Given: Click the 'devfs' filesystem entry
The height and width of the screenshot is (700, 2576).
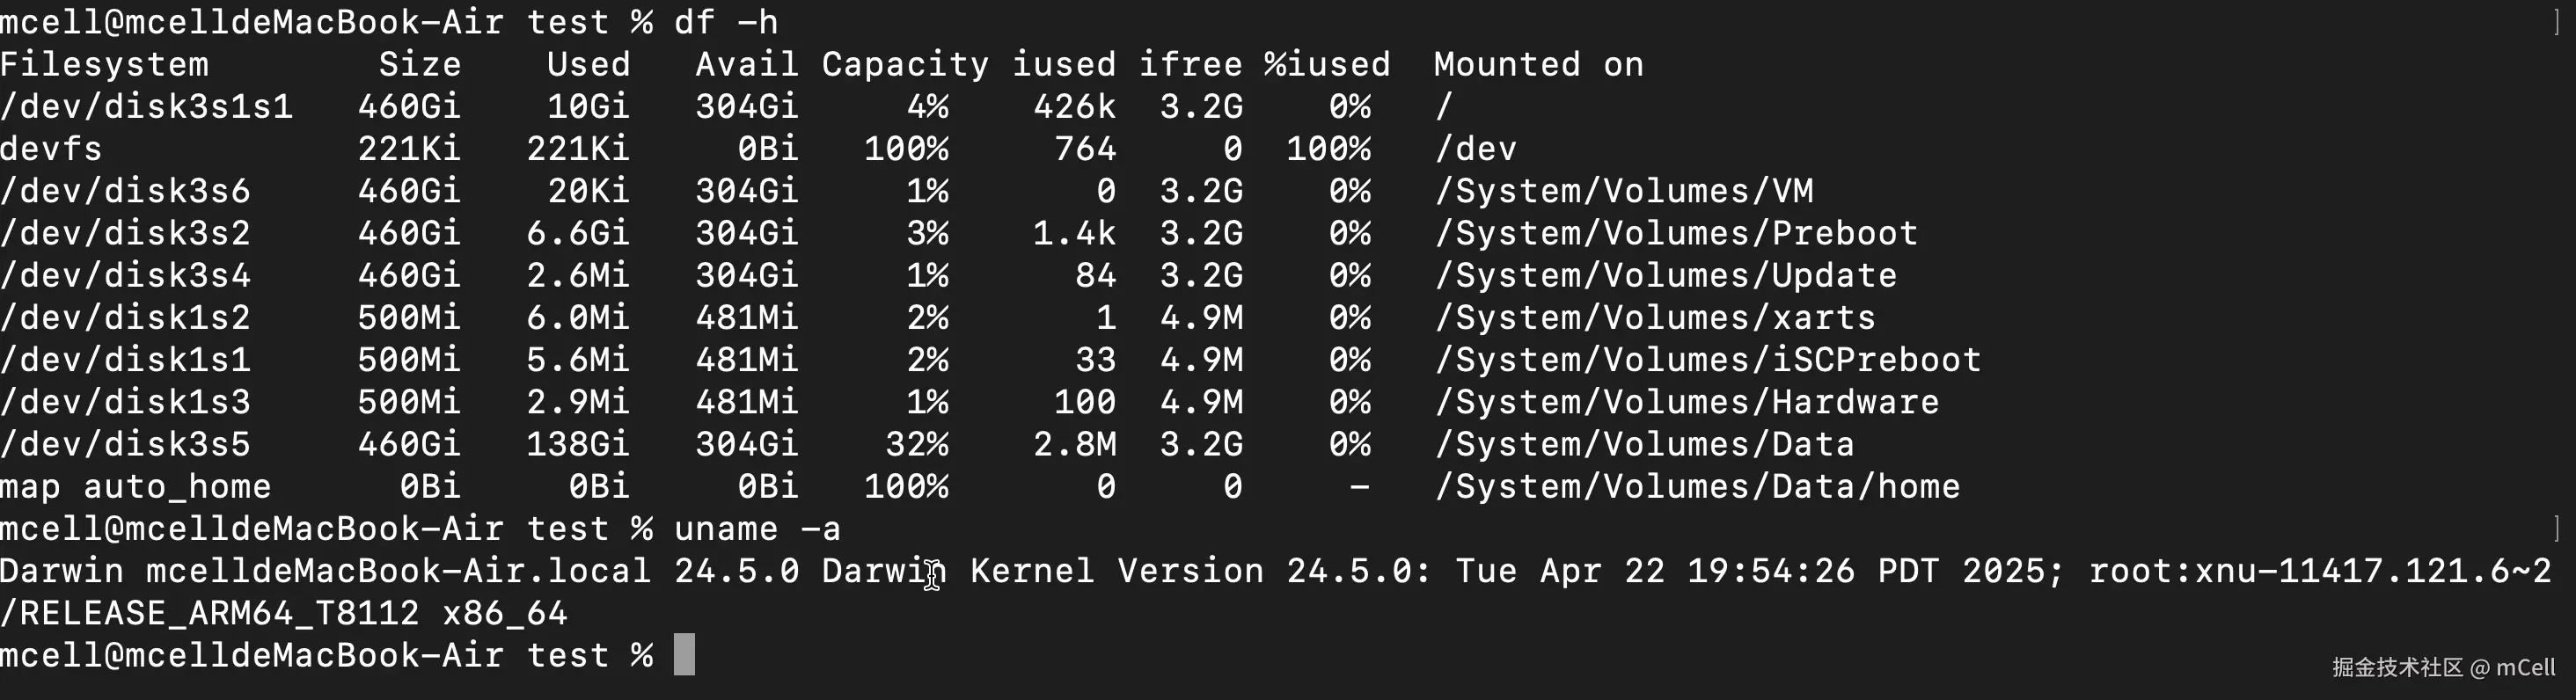Looking at the screenshot, I should coord(52,149).
